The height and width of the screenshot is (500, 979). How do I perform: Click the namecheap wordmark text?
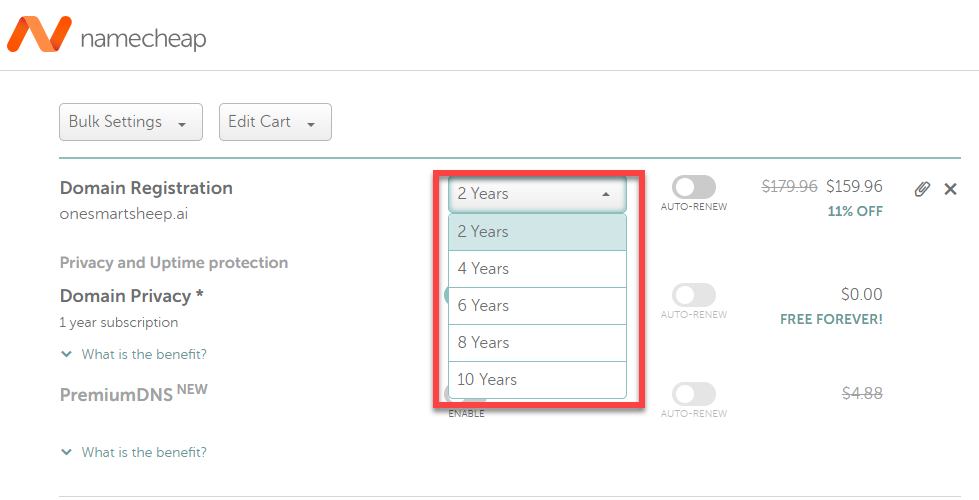(144, 39)
